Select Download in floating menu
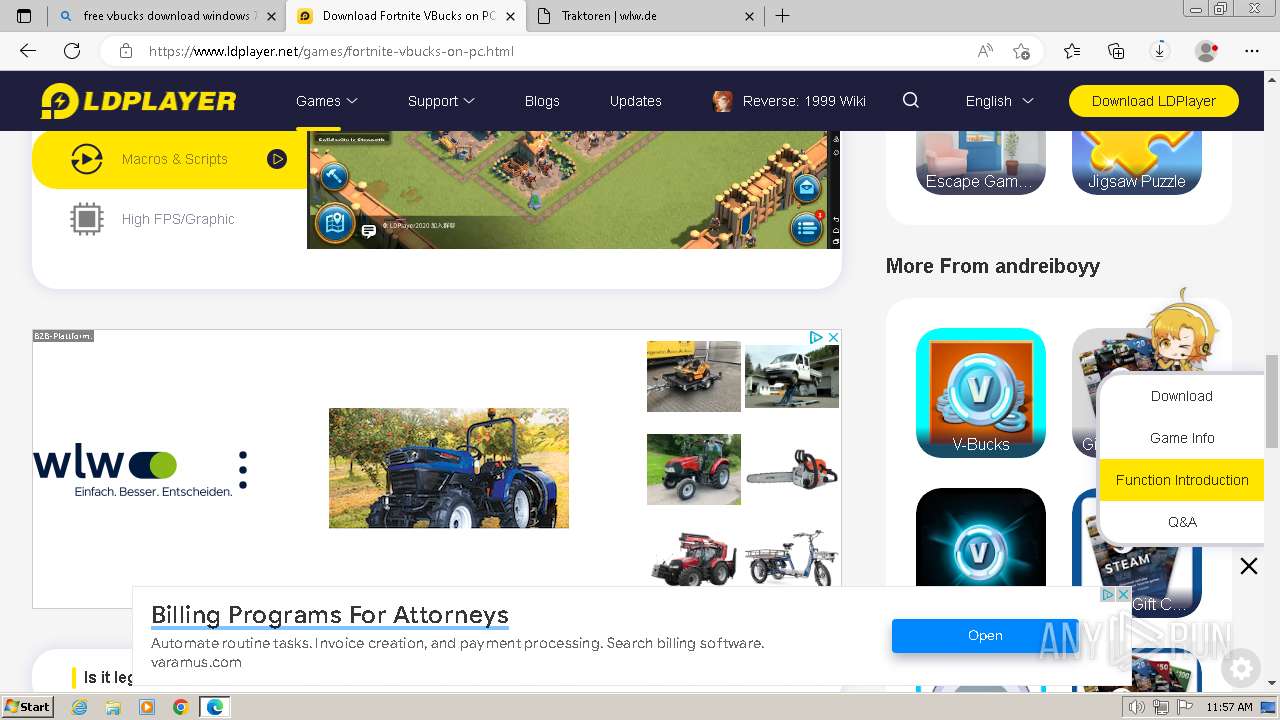Screen dimensions: 1280x720 [1182, 396]
